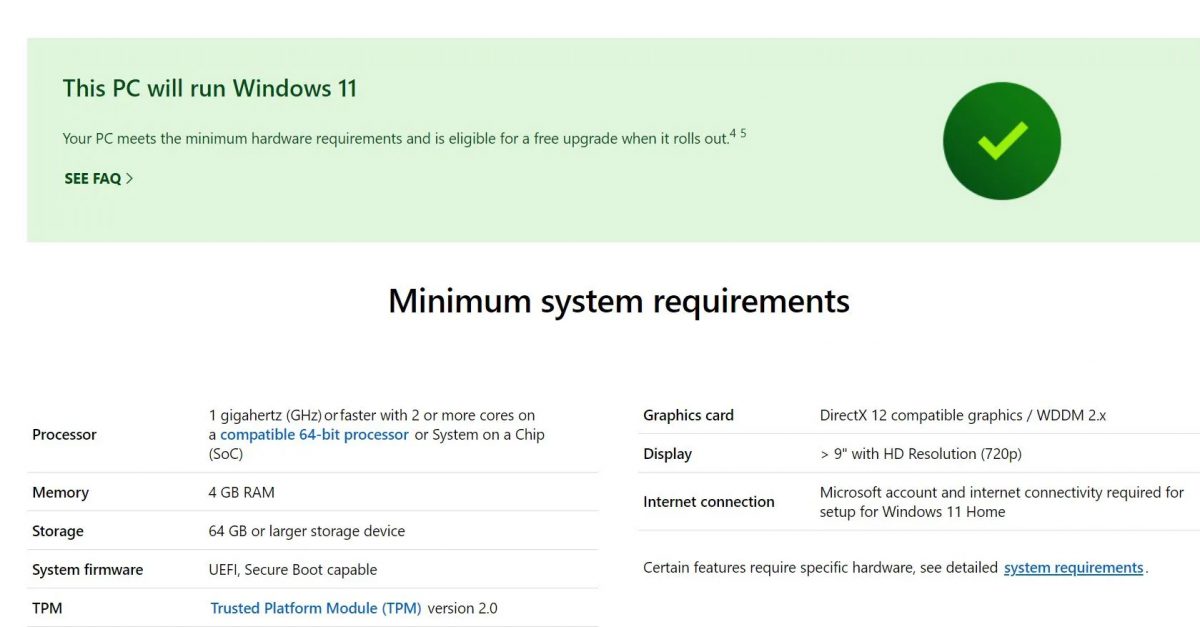Select the Storage row label
Image resolution: width=1200 pixels, height=627 pixels.
[58, 531]
